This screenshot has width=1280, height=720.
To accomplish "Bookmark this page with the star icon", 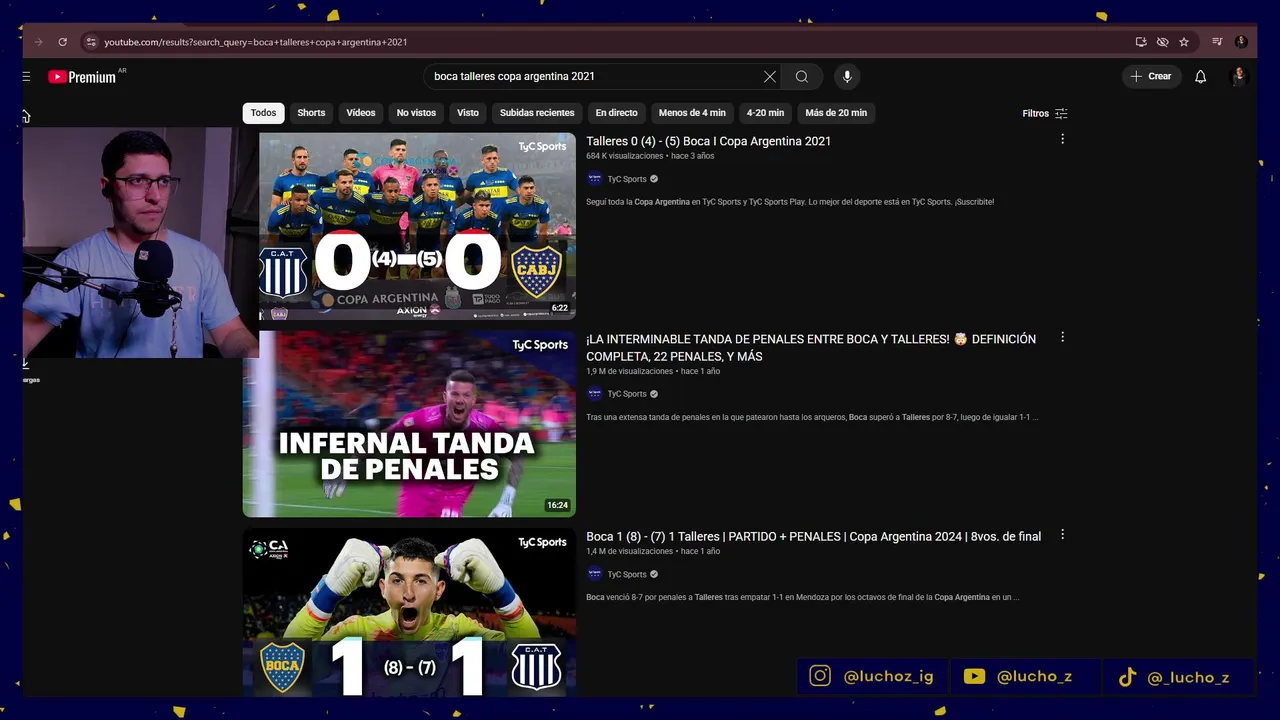I will pyautogui.click(x=1184, y=42).
